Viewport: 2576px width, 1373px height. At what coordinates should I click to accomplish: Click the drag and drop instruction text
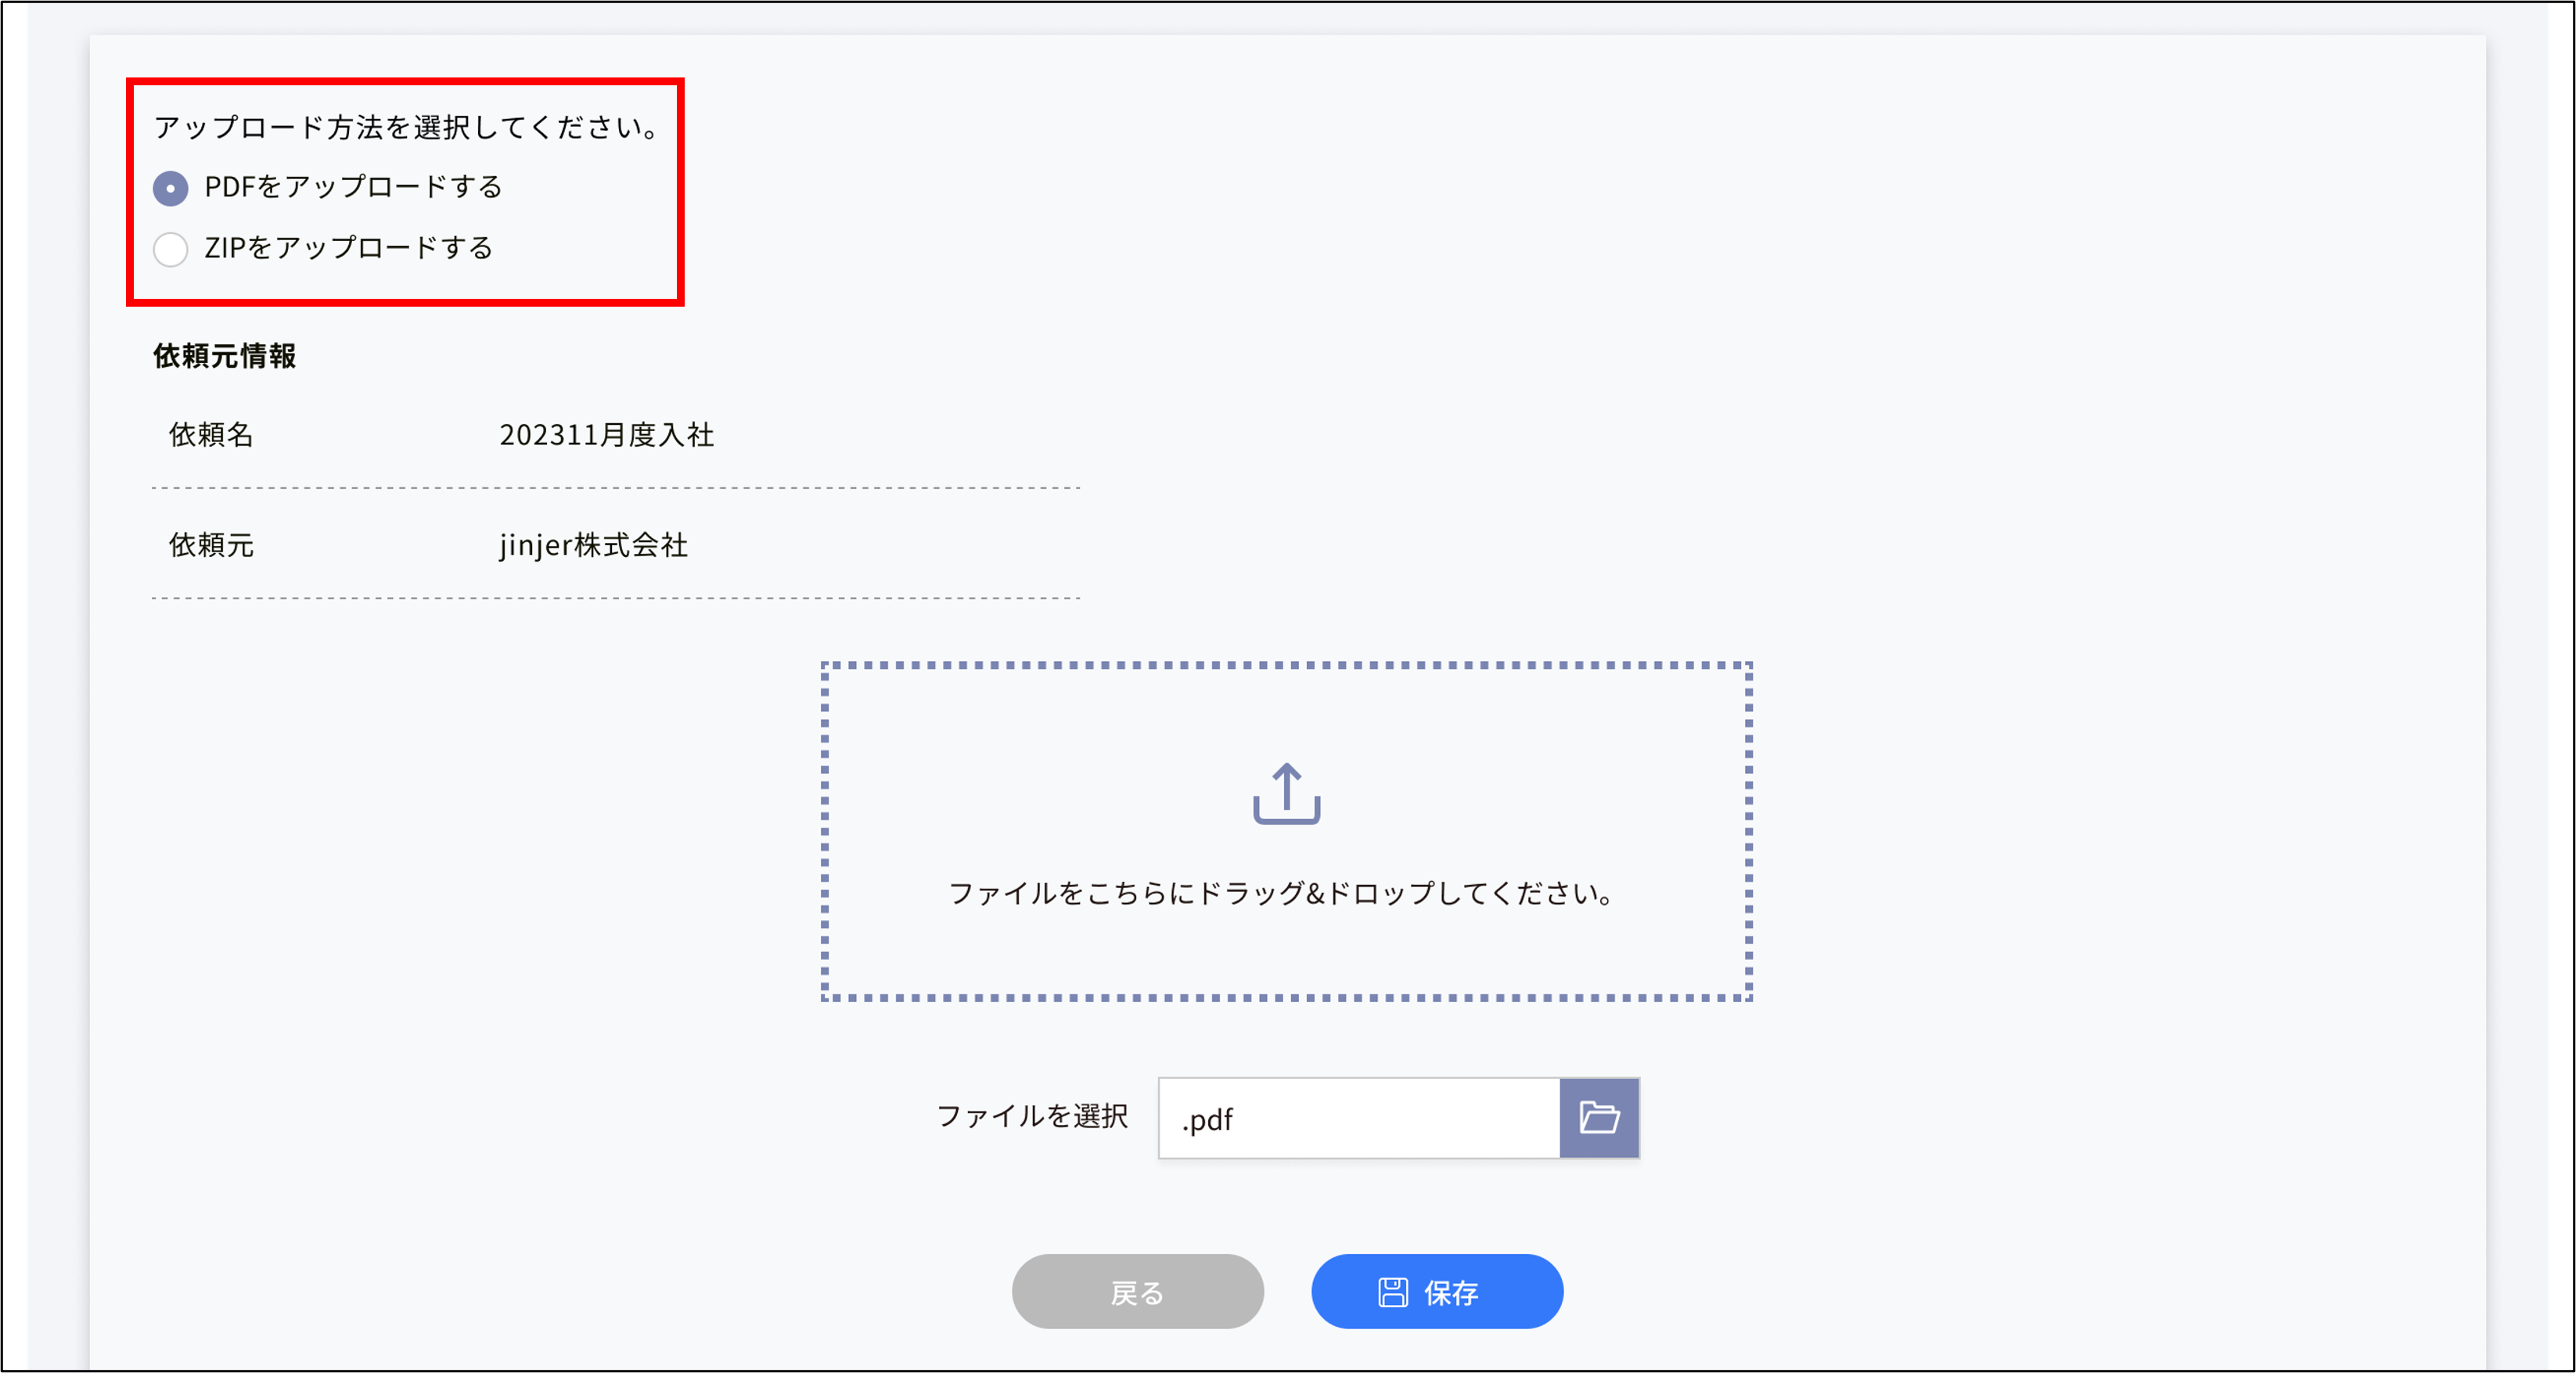(x=1281, y=893)
